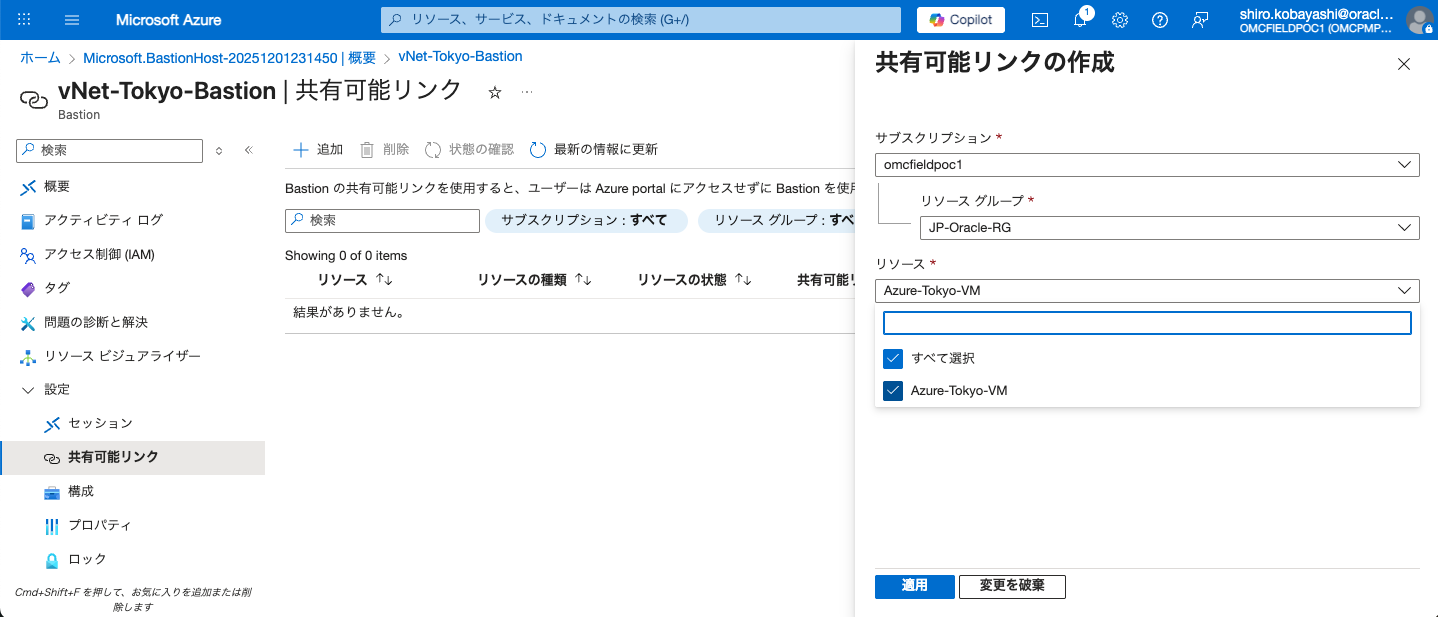Open Azure notifications bell icon
This screenshot has height=617, width=1438.
click(x=1079, y=19)
